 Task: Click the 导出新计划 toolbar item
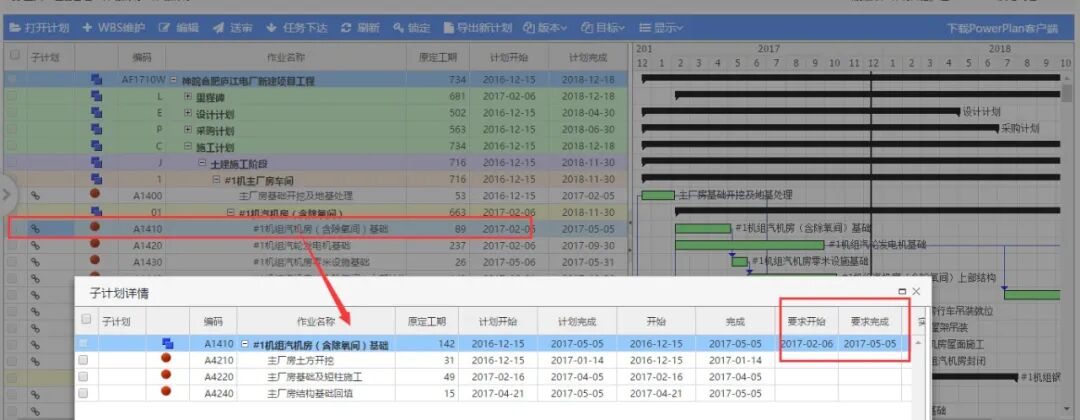pos(477,28)
